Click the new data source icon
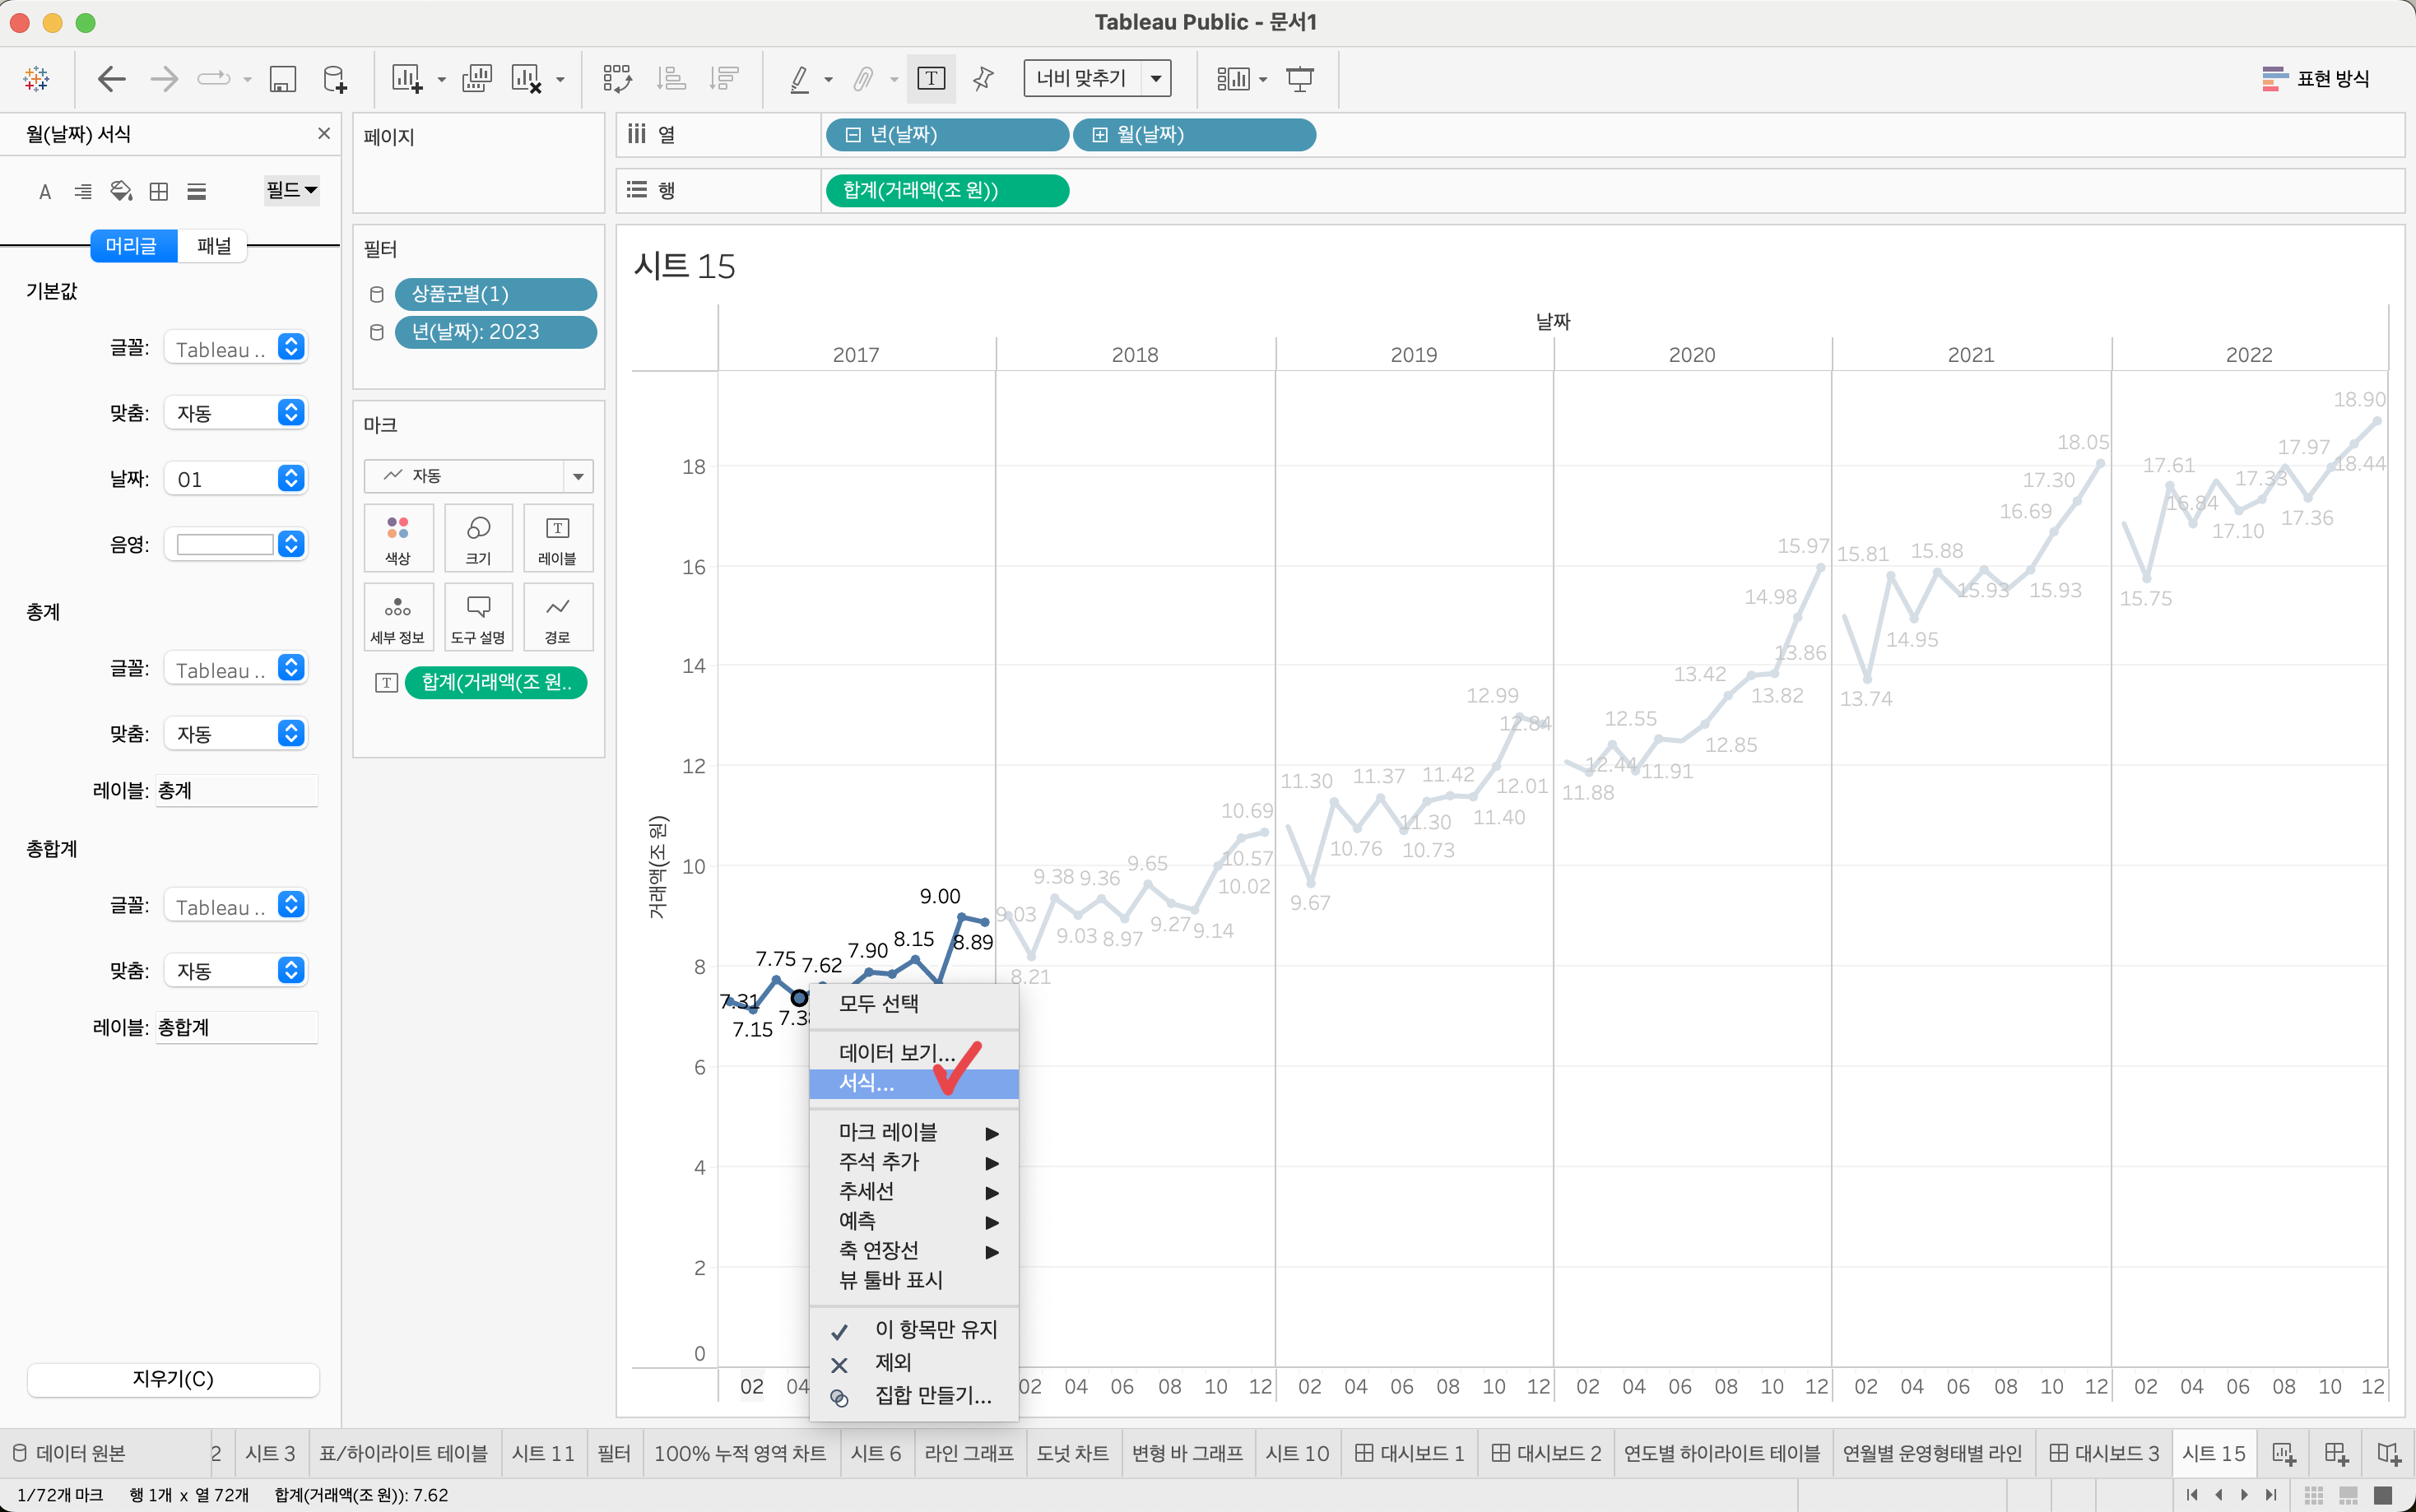 [335, 79]
